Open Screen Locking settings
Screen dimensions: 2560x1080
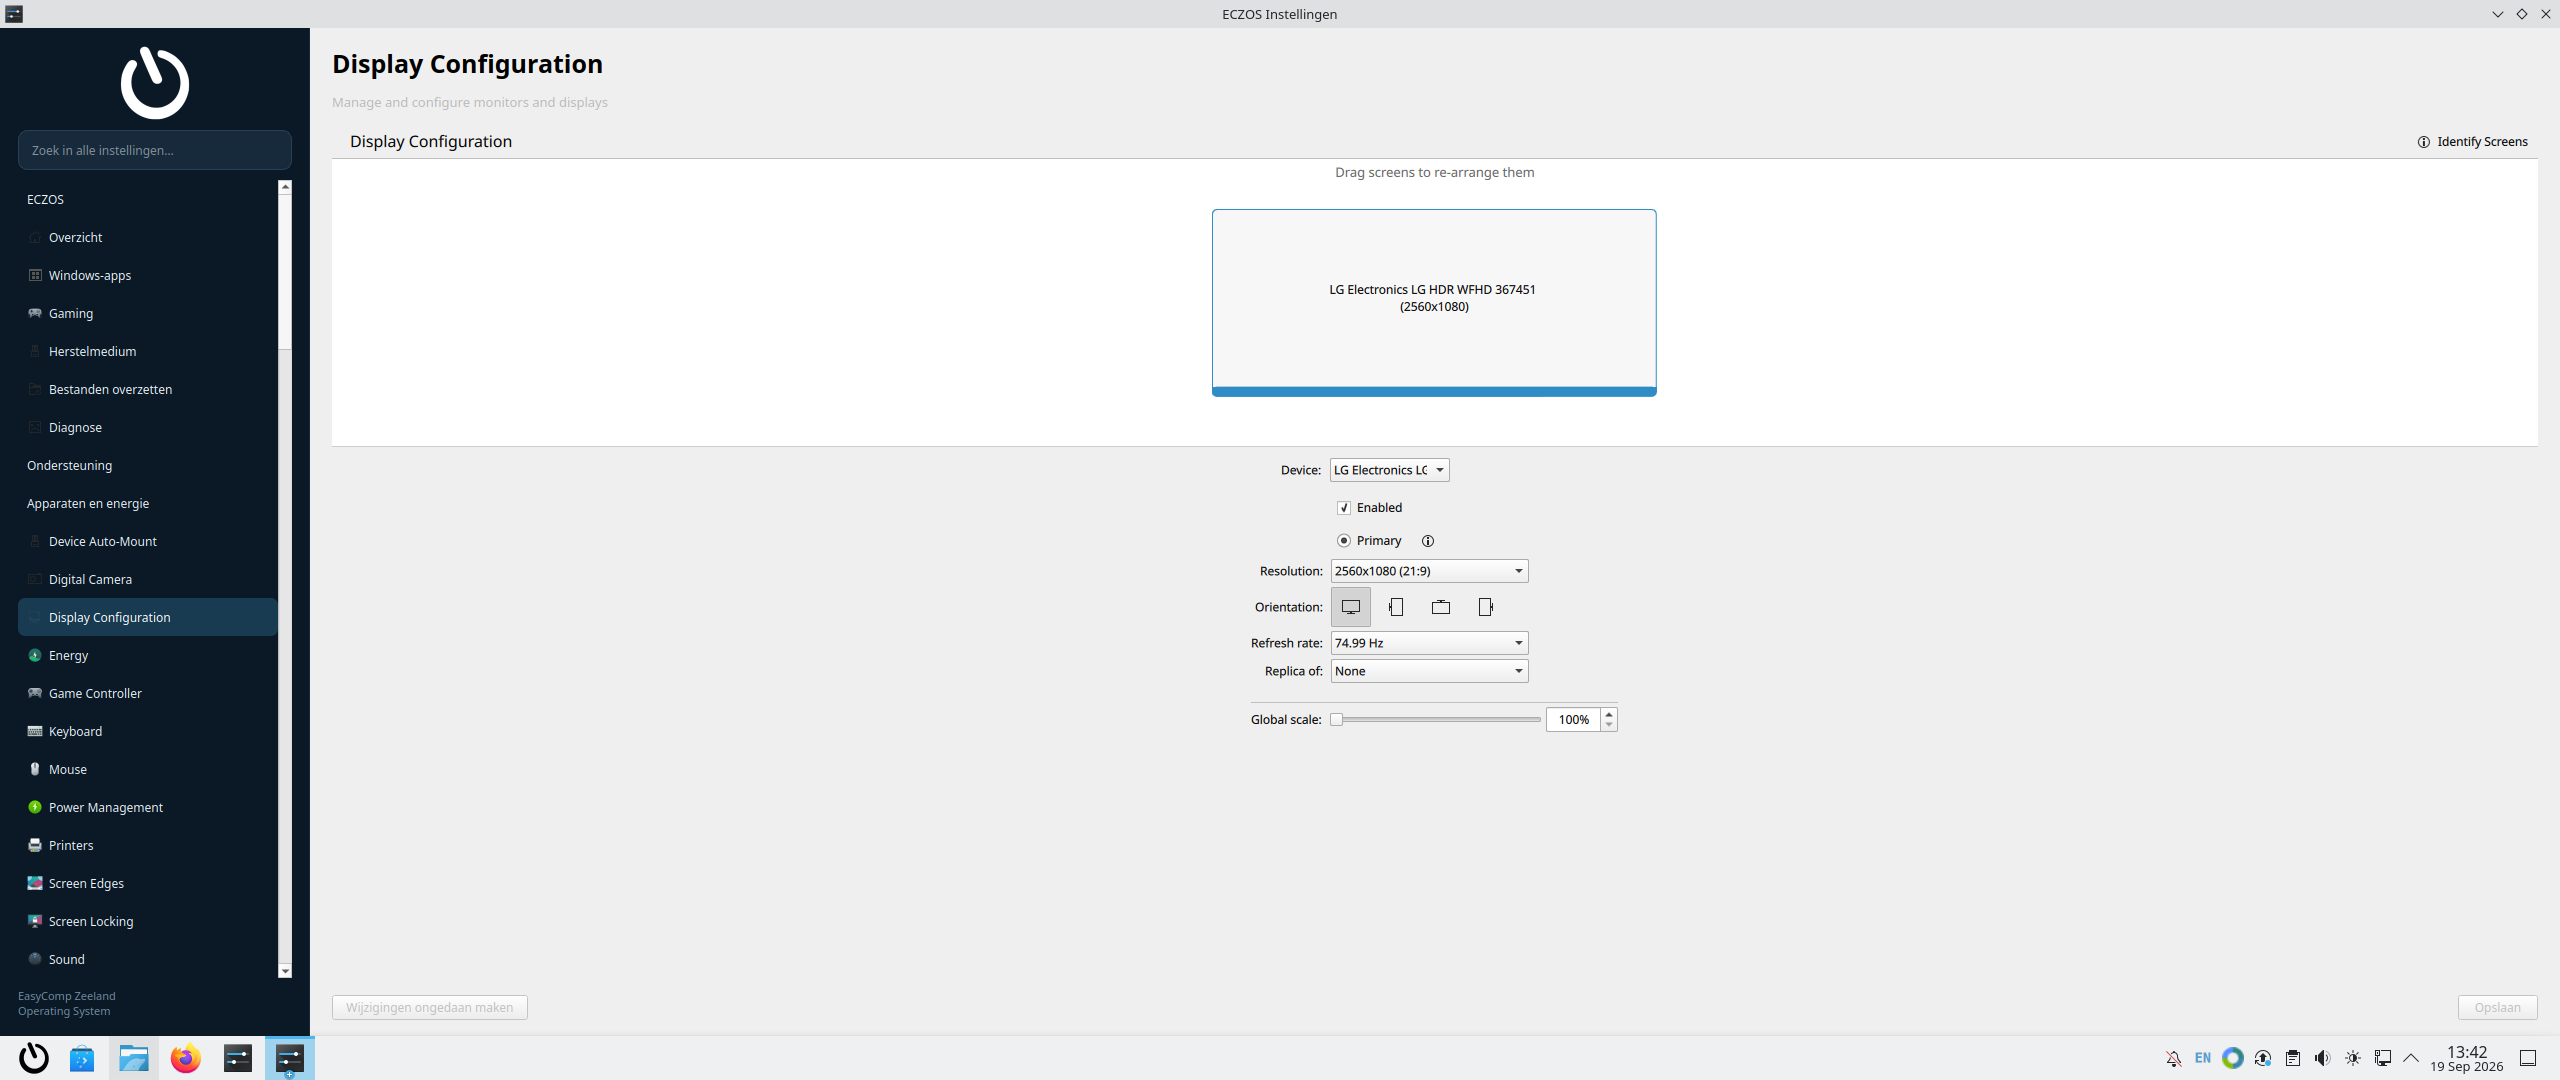coord(148,921)
